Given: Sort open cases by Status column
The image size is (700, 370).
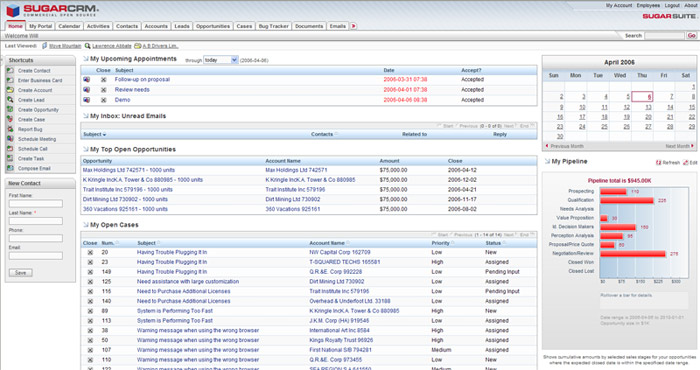Looking at the screenshot, I should pos(495,243).
